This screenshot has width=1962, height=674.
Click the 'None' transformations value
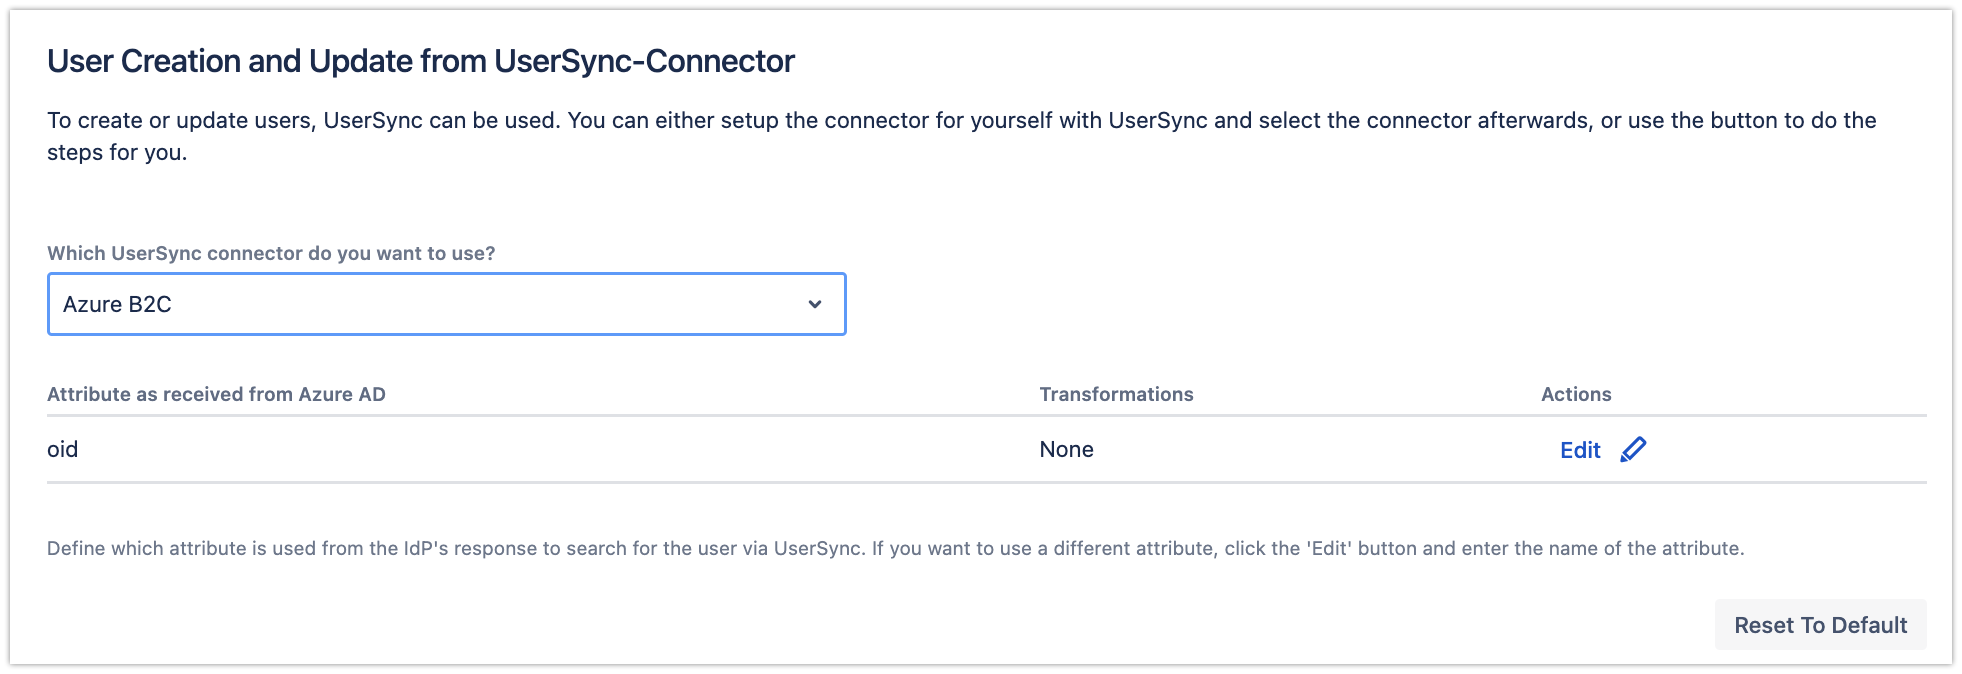pos(1066,449)
